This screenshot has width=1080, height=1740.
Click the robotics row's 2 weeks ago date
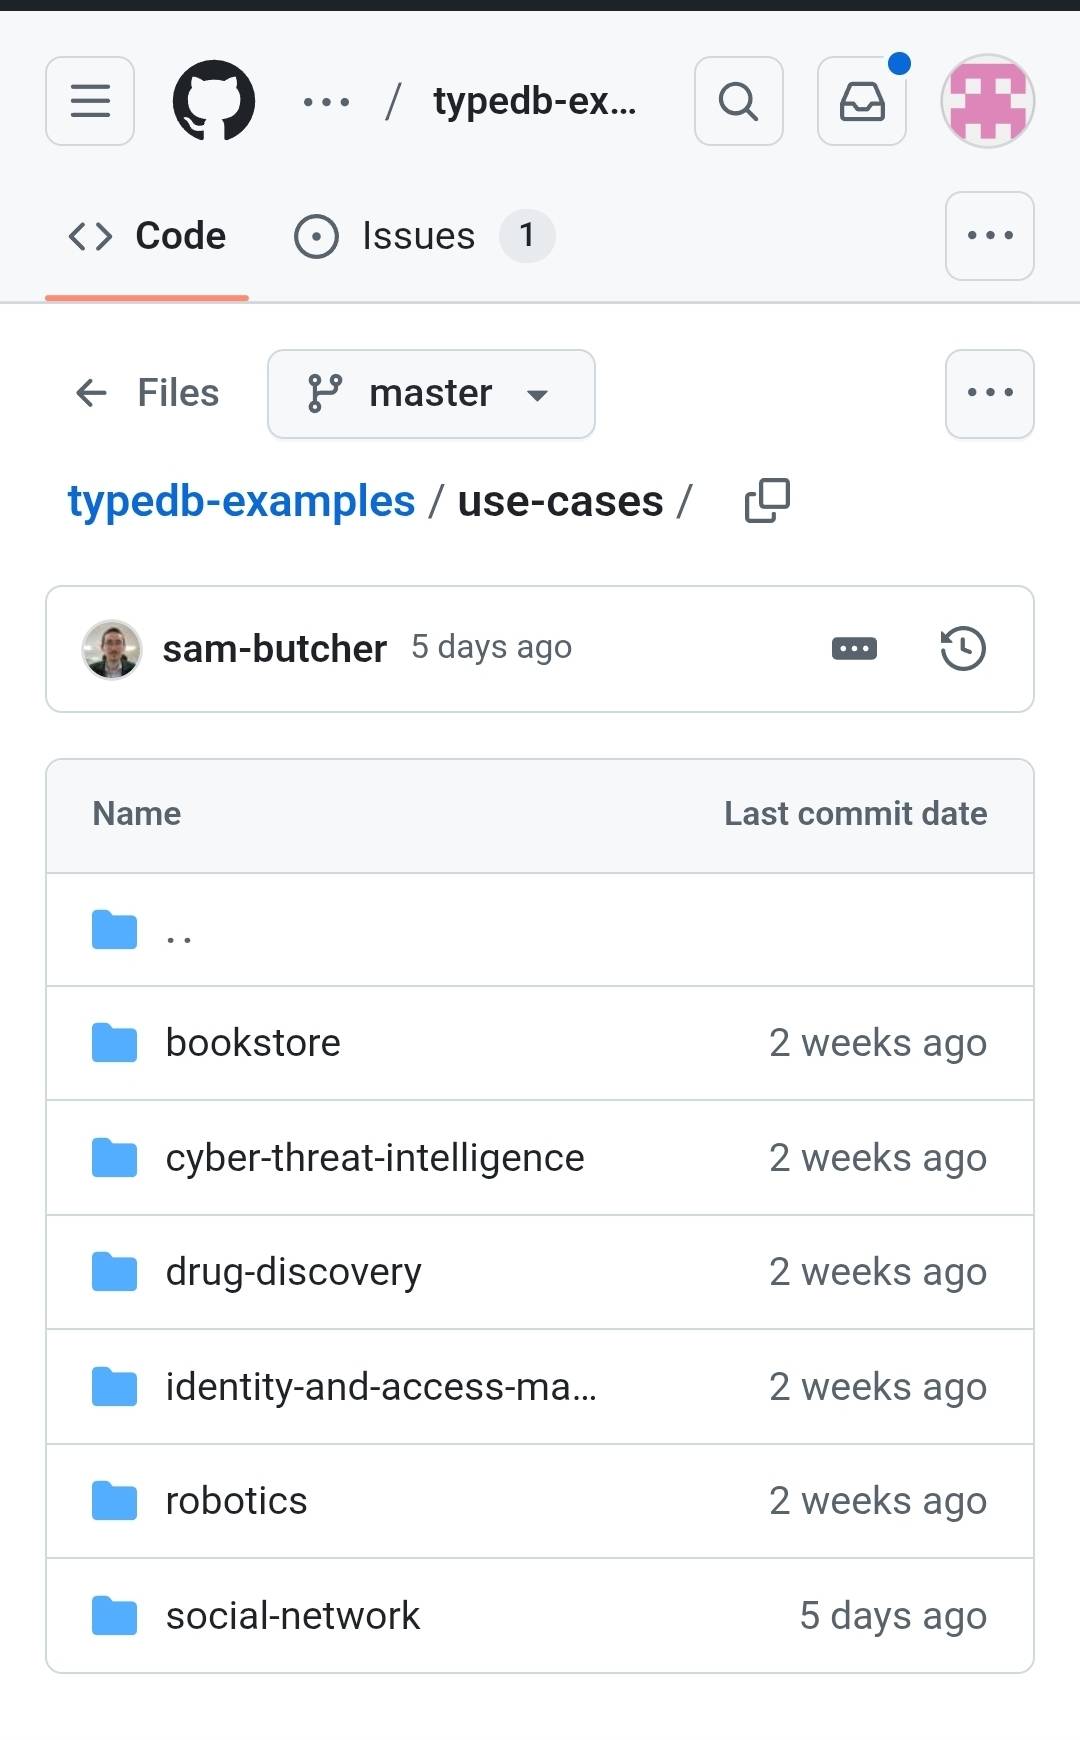coord(878,1501)
